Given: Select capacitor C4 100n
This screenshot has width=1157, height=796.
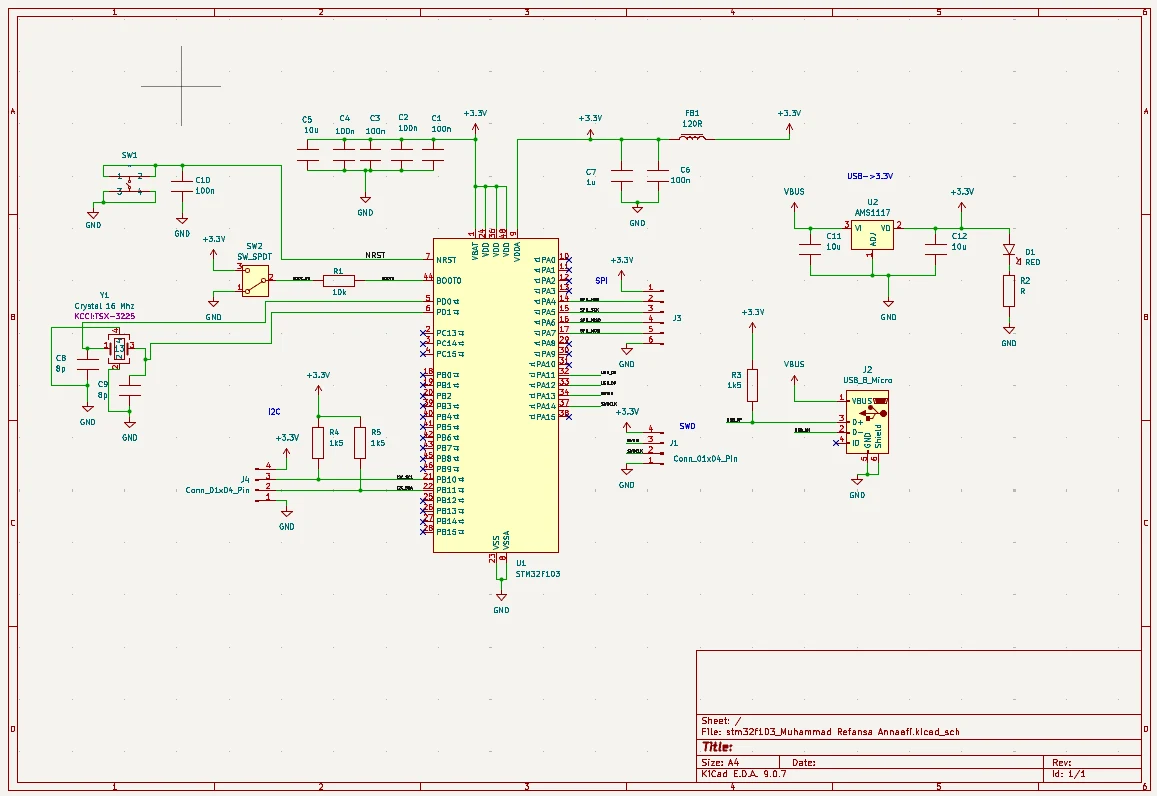Looking at the screenshot, I should 344,154.
